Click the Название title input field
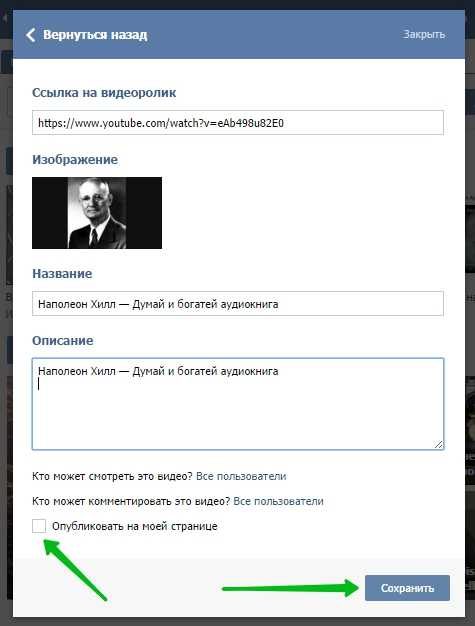Image resolution: width=475 pixels, height=626 pixels. [x=238, y=303]
